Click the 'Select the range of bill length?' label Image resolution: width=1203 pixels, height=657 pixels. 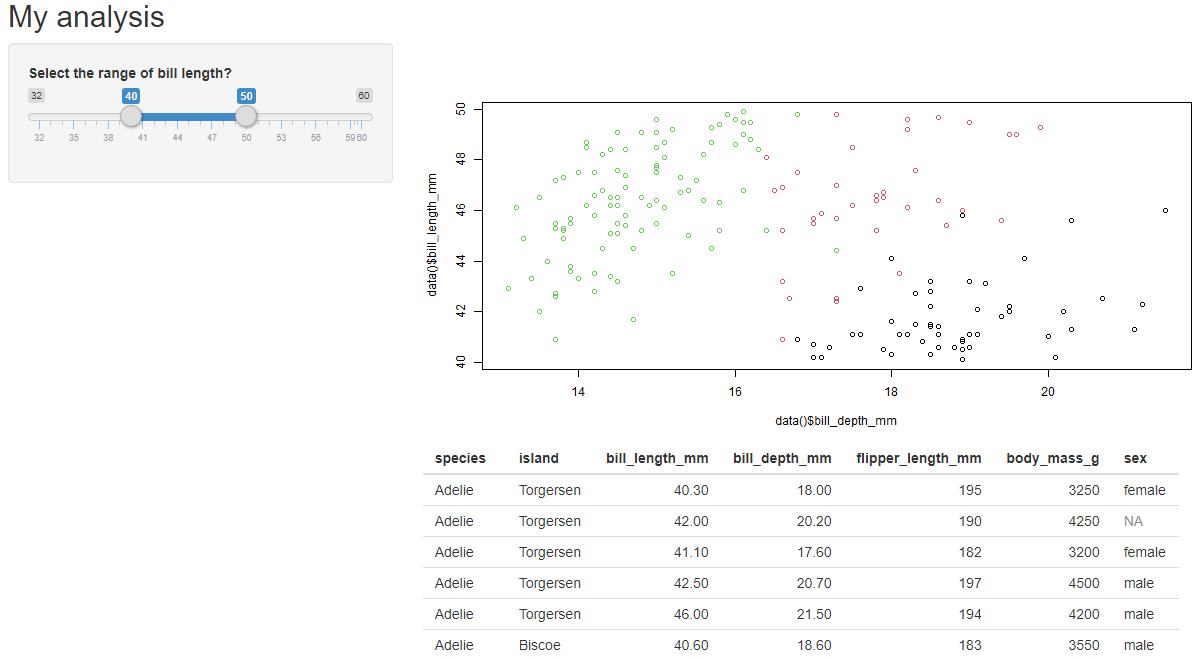(130, 73)
